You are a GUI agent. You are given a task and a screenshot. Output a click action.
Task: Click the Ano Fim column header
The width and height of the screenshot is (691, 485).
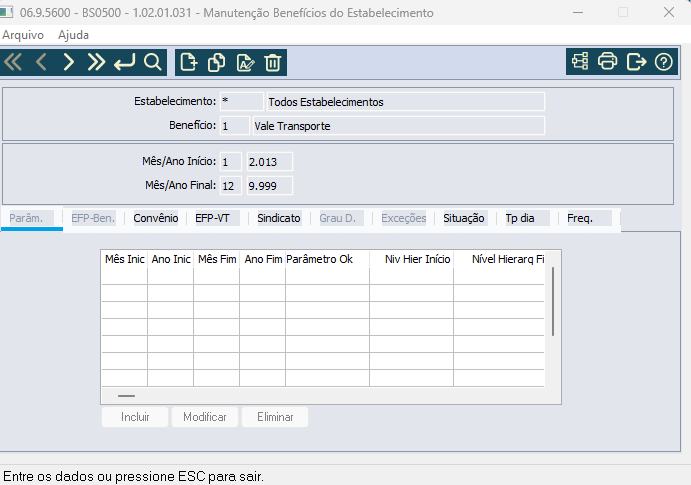[x=263, y=259]
